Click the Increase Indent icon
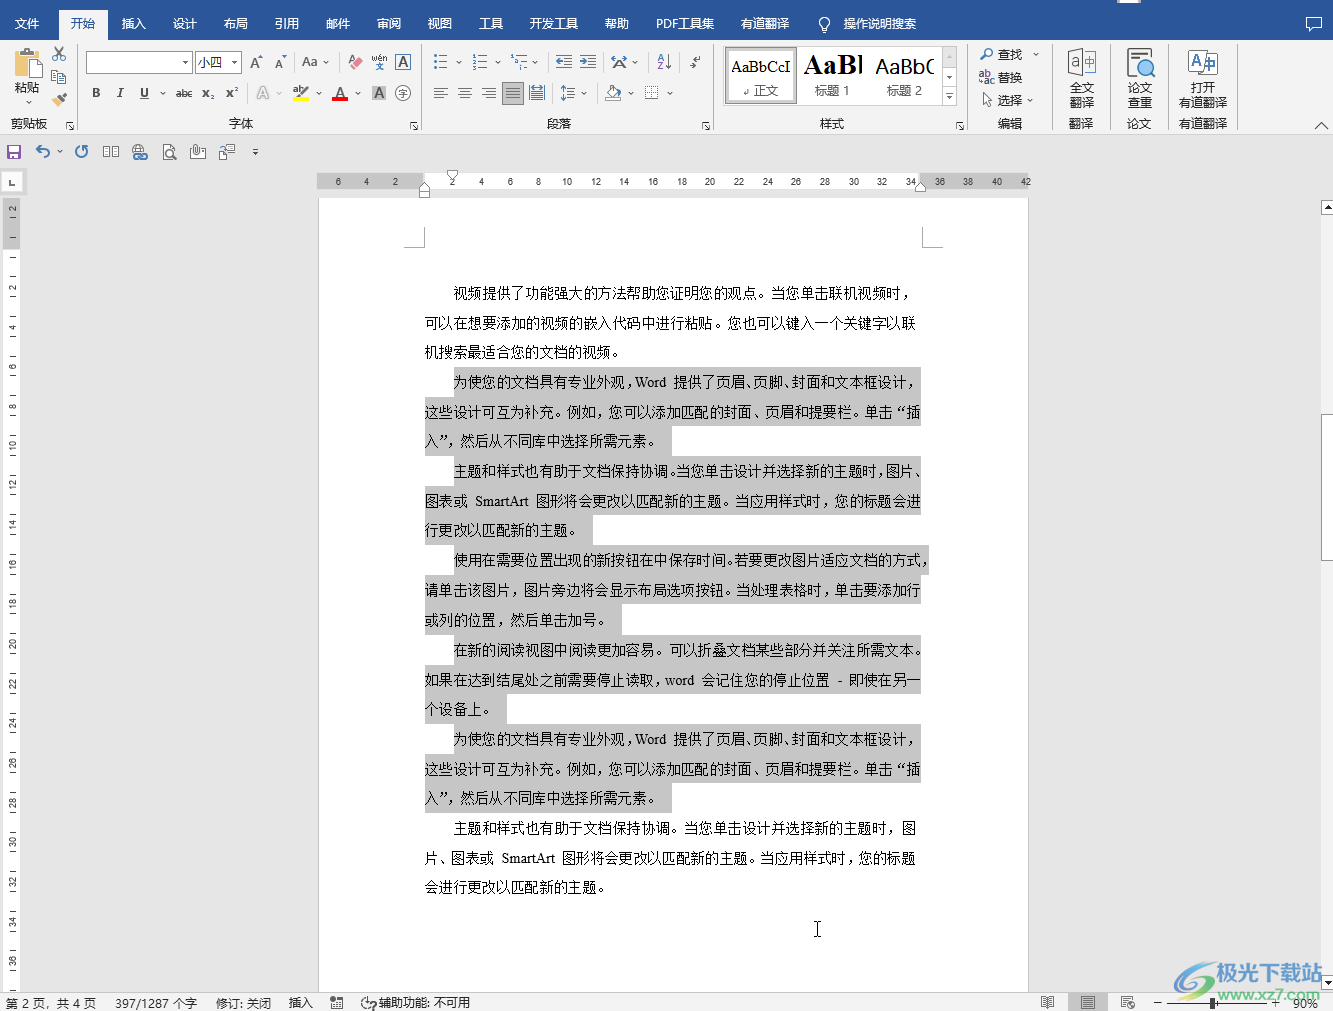Image resolution: width=1333 pixels, height=1011 pixels. point(588,62)
